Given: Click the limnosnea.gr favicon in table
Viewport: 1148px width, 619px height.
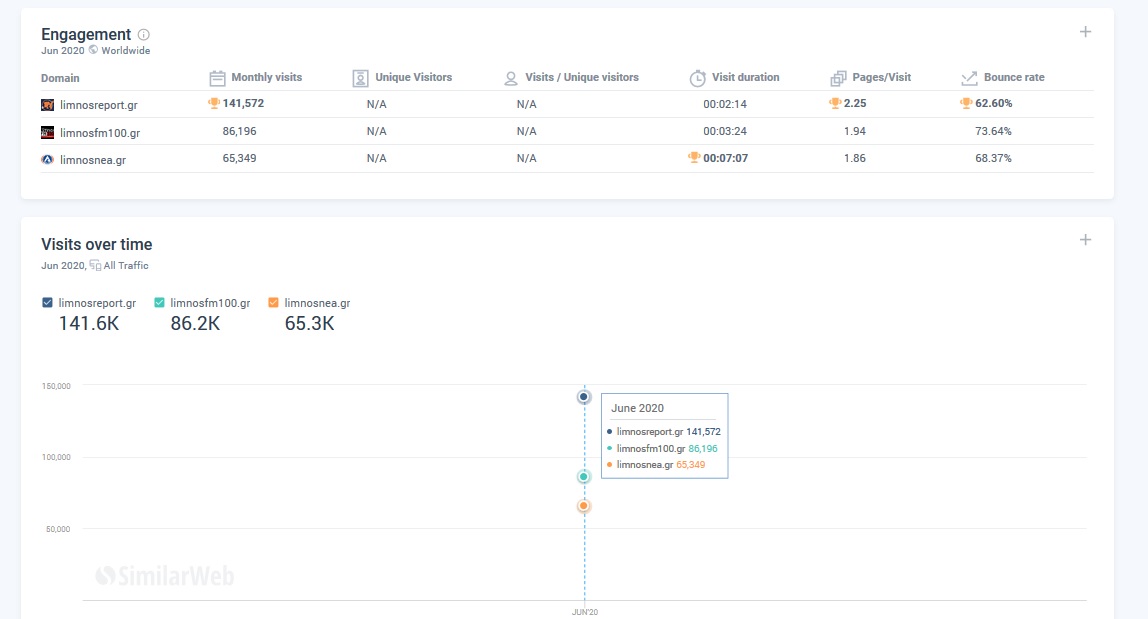Looking at the screenshot, I should tap(47, 159).
